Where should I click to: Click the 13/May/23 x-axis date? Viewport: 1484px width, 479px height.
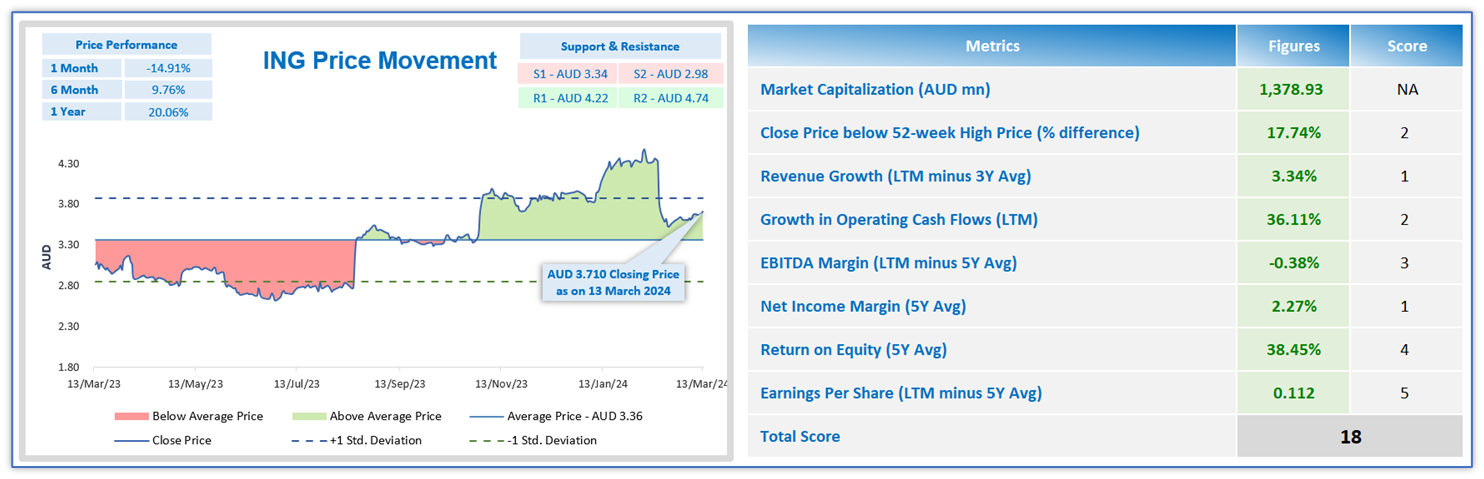point(196,384)
